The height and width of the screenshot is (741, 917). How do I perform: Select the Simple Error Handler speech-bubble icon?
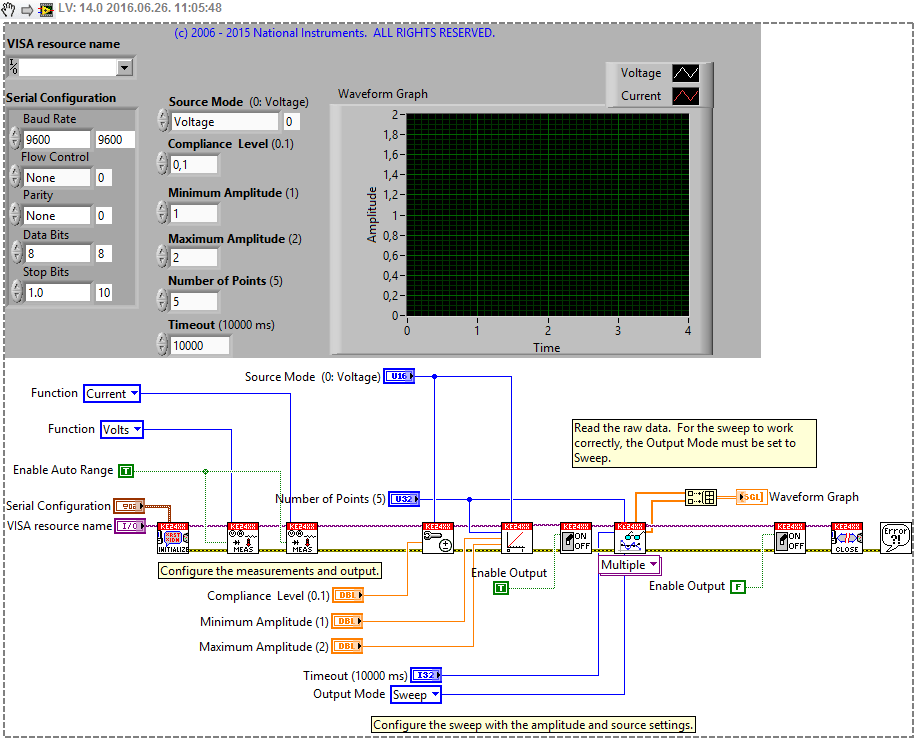pyautogui.click(x=895, y=536)
